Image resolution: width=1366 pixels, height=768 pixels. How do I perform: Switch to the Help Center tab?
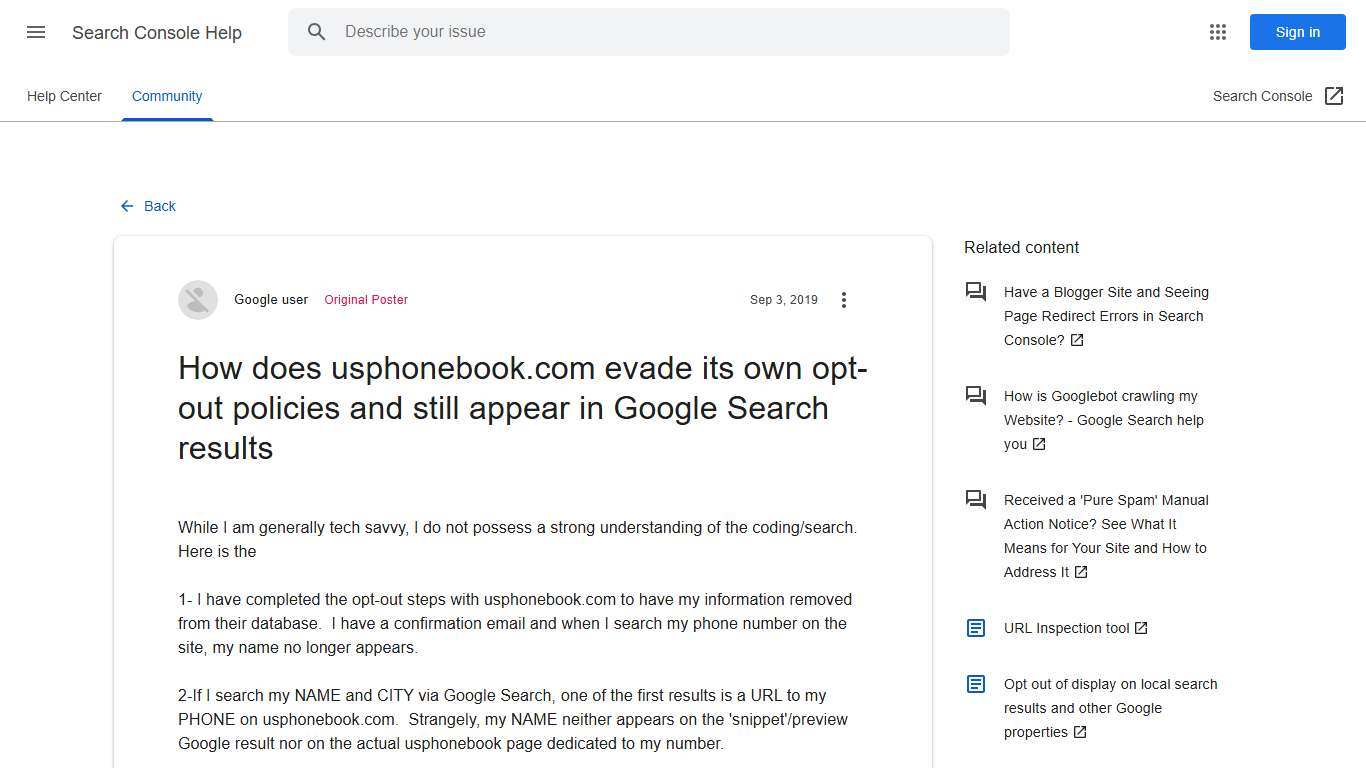coord(64,96)
